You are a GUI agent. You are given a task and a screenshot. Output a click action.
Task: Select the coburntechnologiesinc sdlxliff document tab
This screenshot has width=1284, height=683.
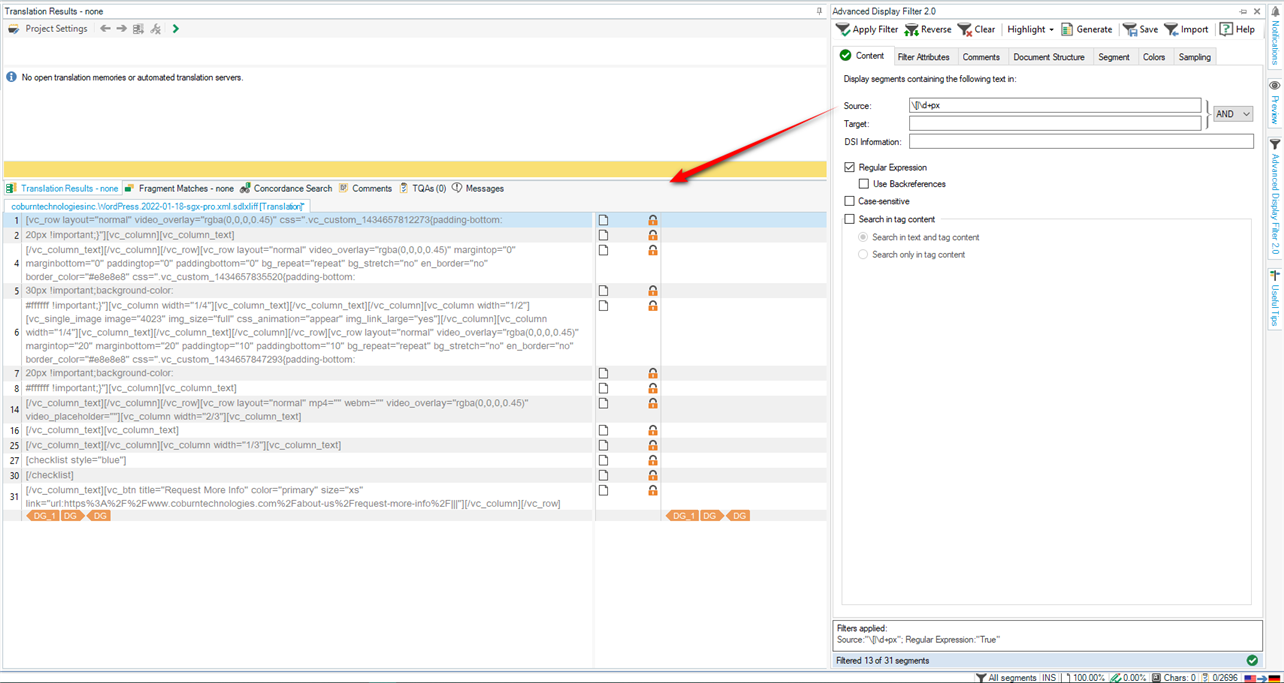pos(158,206)
